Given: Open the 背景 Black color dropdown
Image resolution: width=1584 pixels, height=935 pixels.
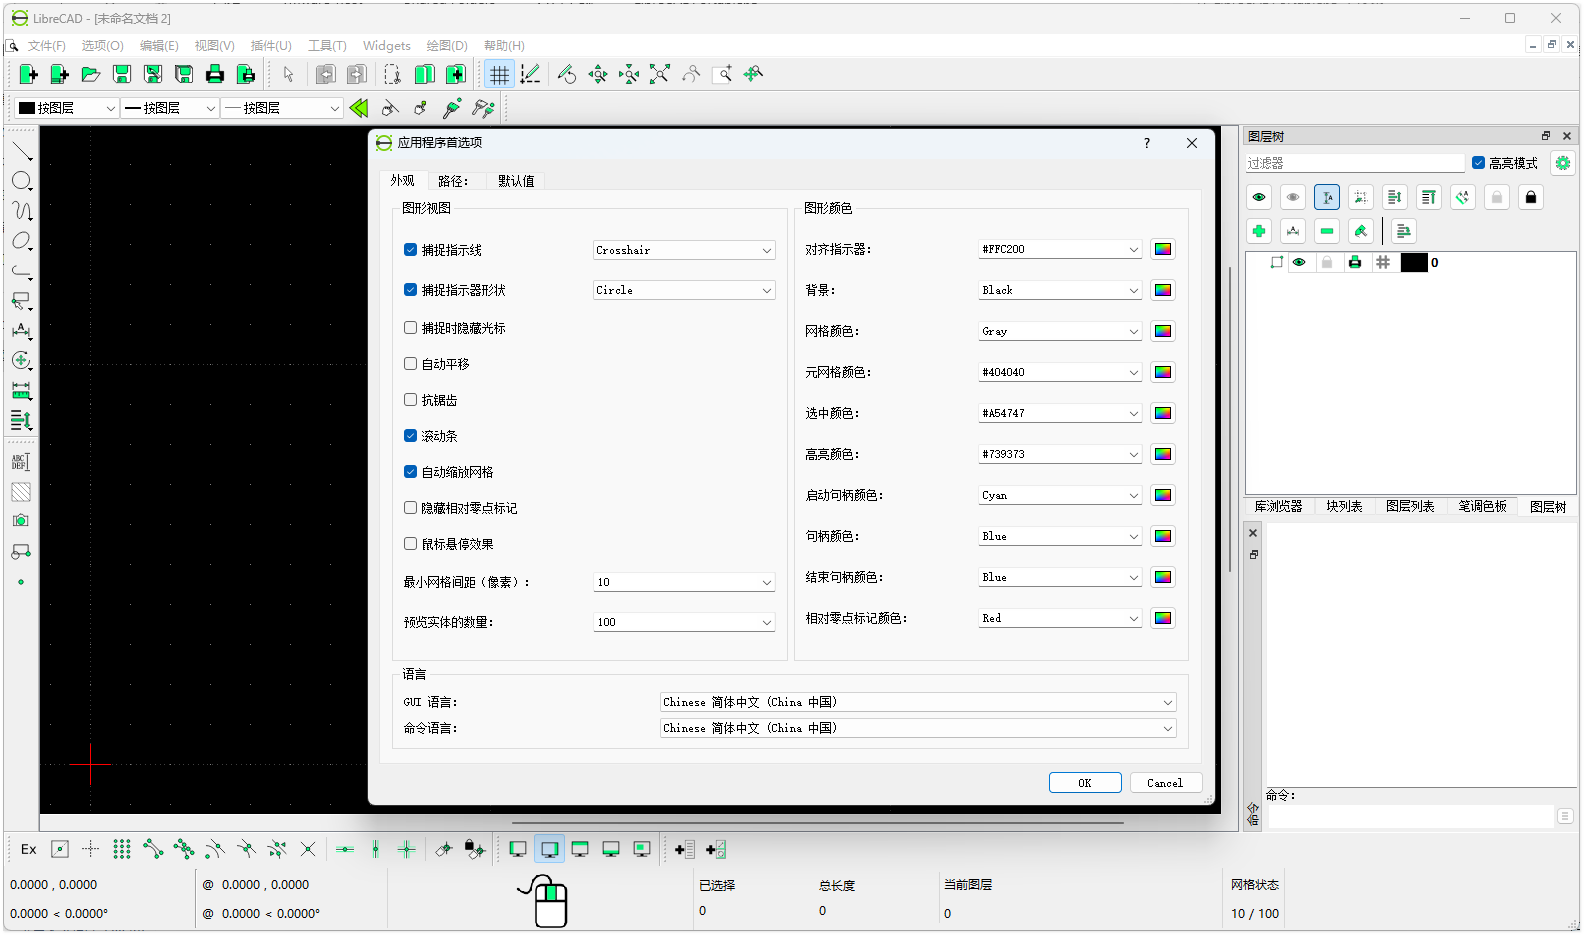Looking at the screenshot, I should point(1060,290).
